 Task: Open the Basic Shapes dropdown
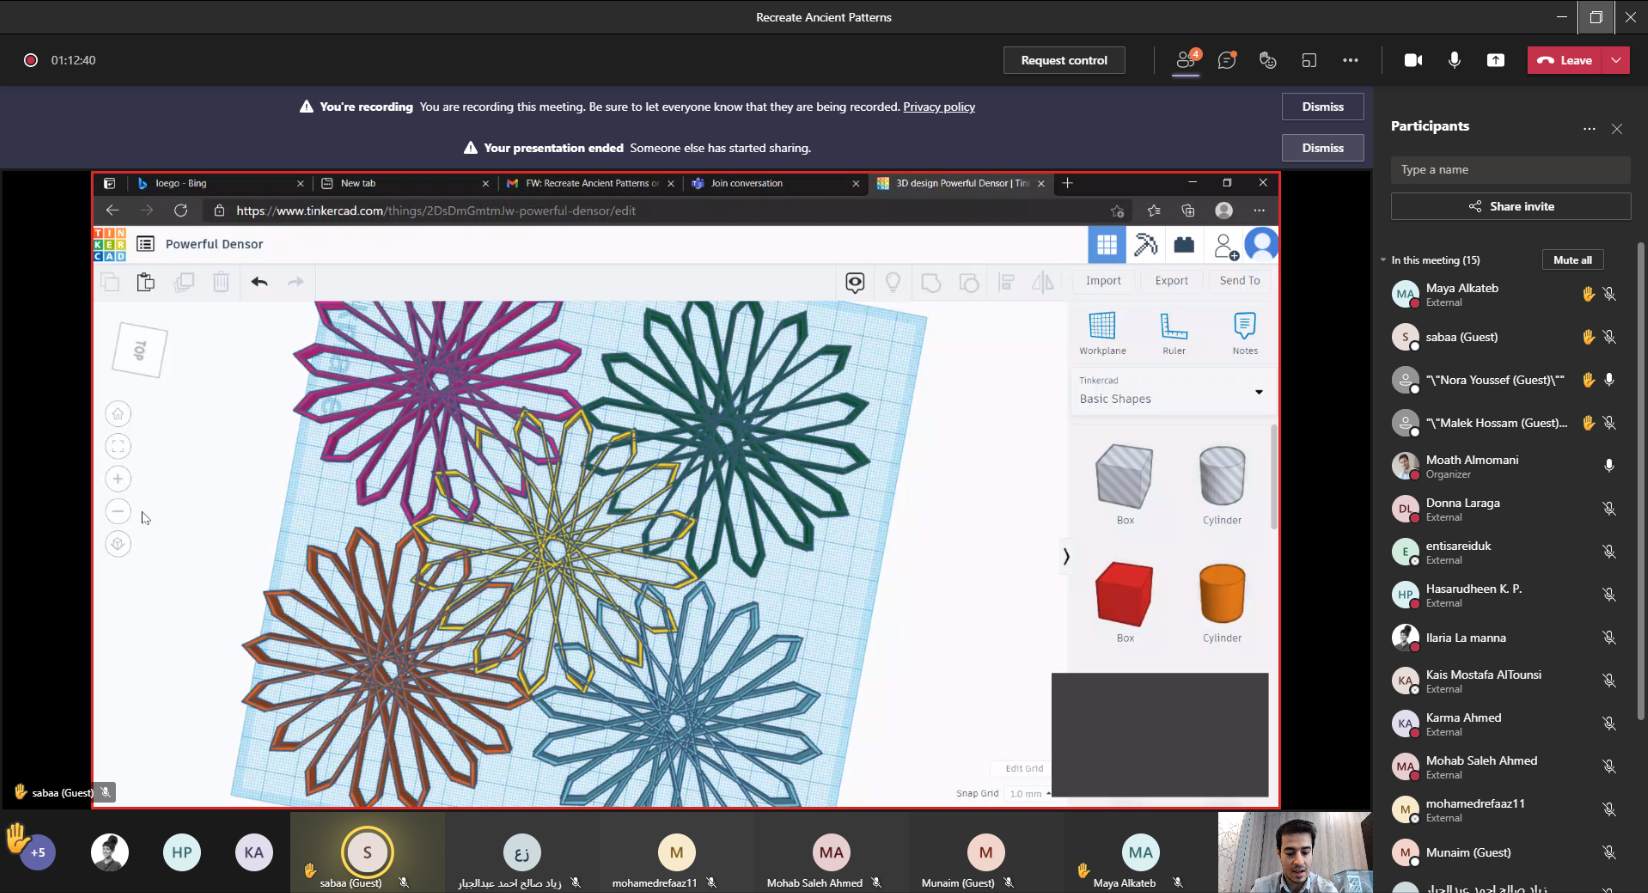[x=1171, y=391]
